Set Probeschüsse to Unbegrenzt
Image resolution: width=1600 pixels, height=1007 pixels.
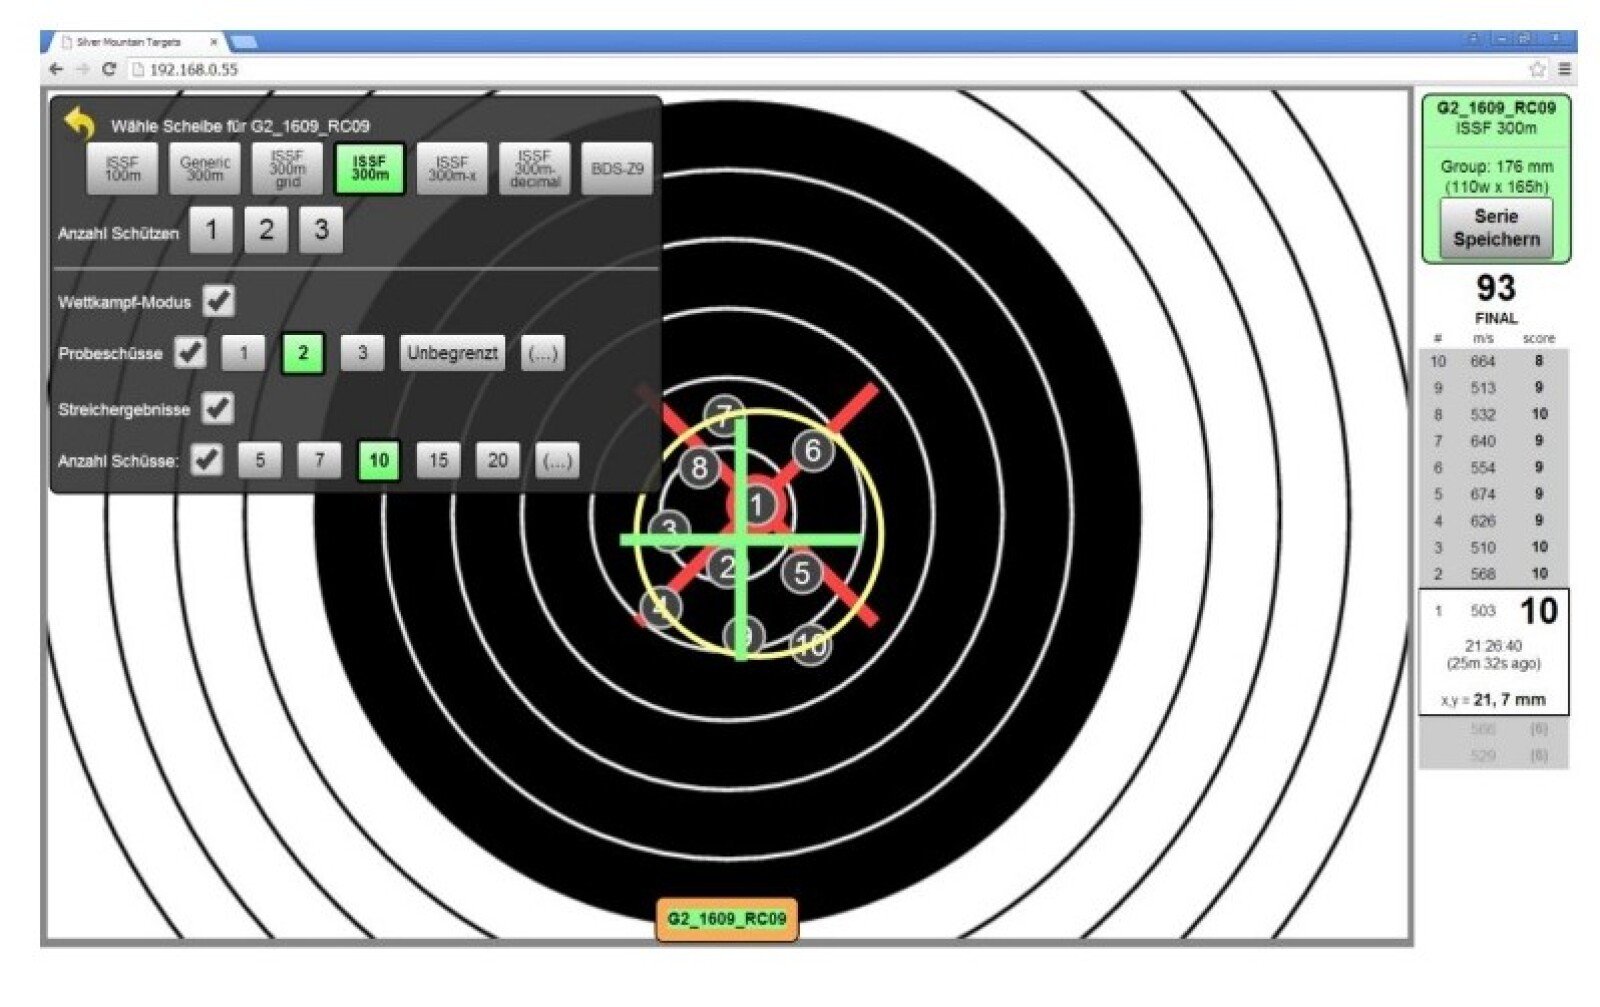click(452, 353)
